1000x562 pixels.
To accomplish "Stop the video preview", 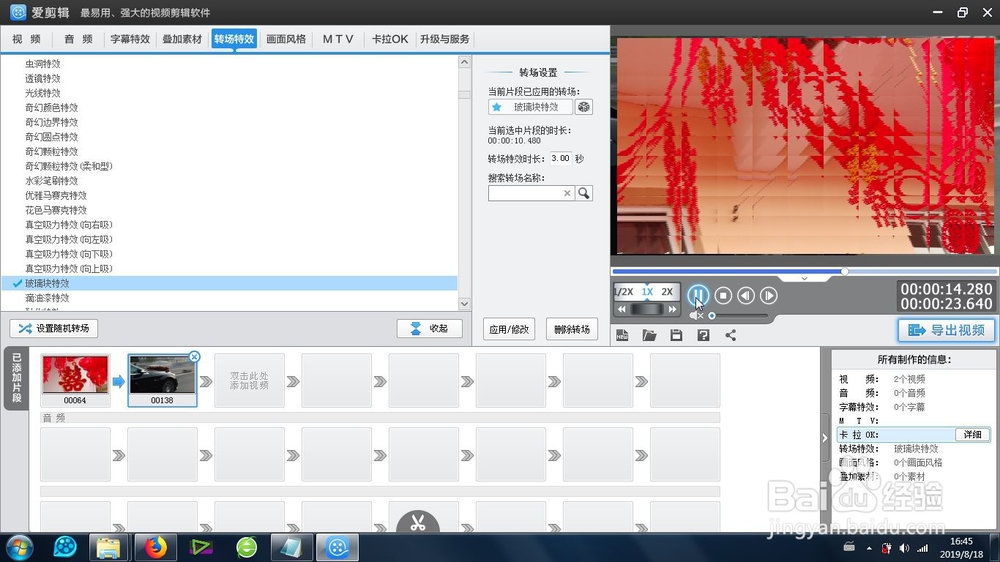I will point(723,295).
